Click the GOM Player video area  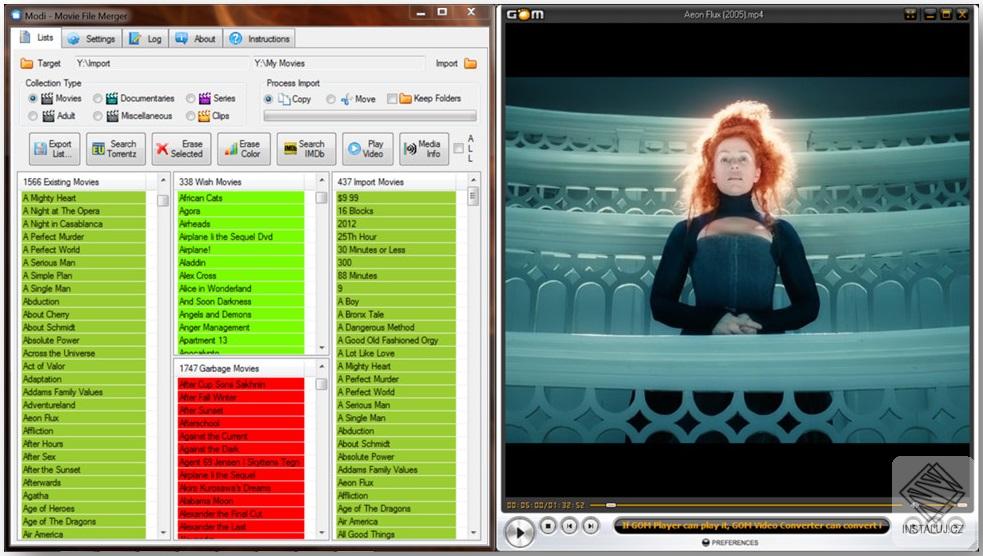tap(737, 260)
